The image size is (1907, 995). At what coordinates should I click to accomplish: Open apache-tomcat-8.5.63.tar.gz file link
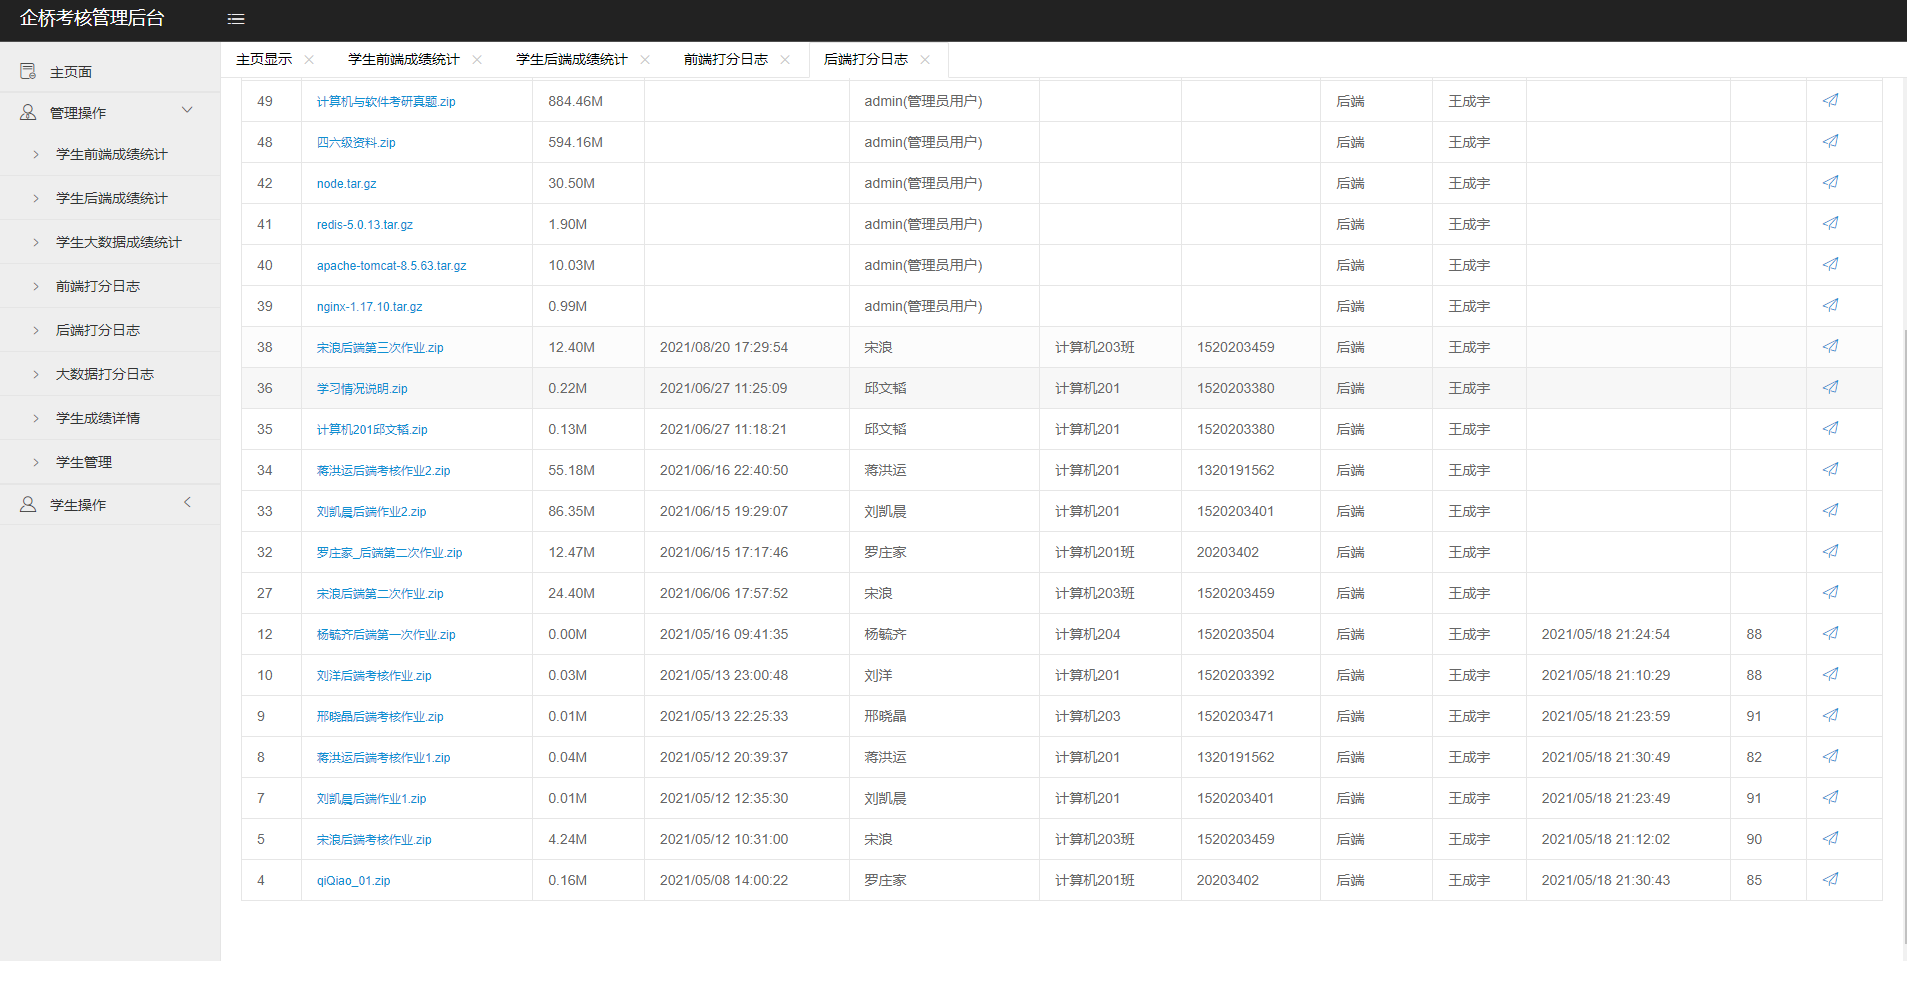(x=392, y=266)
